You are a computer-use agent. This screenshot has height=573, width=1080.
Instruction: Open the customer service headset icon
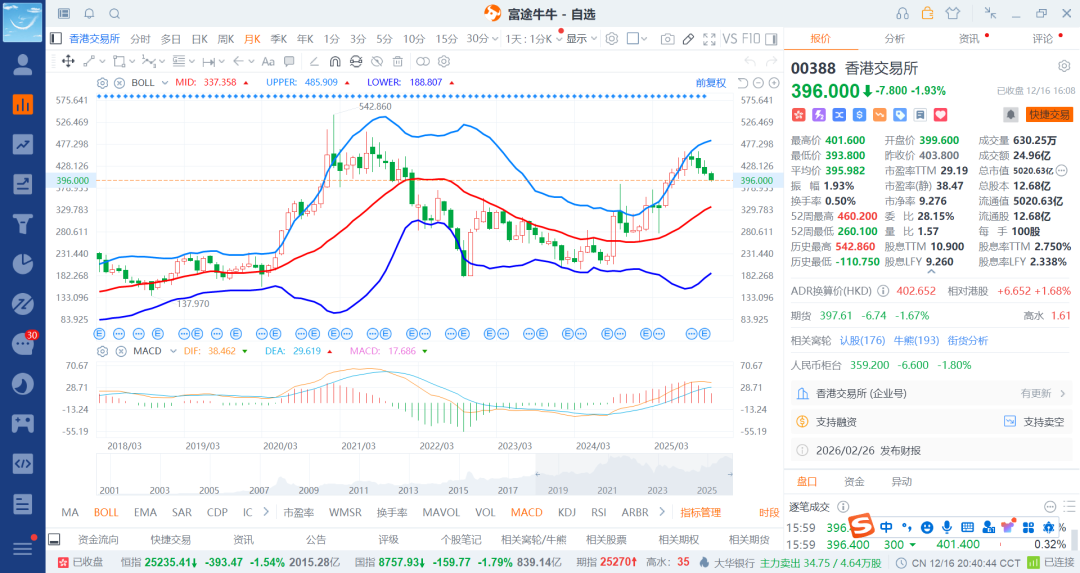coord(902,13)
